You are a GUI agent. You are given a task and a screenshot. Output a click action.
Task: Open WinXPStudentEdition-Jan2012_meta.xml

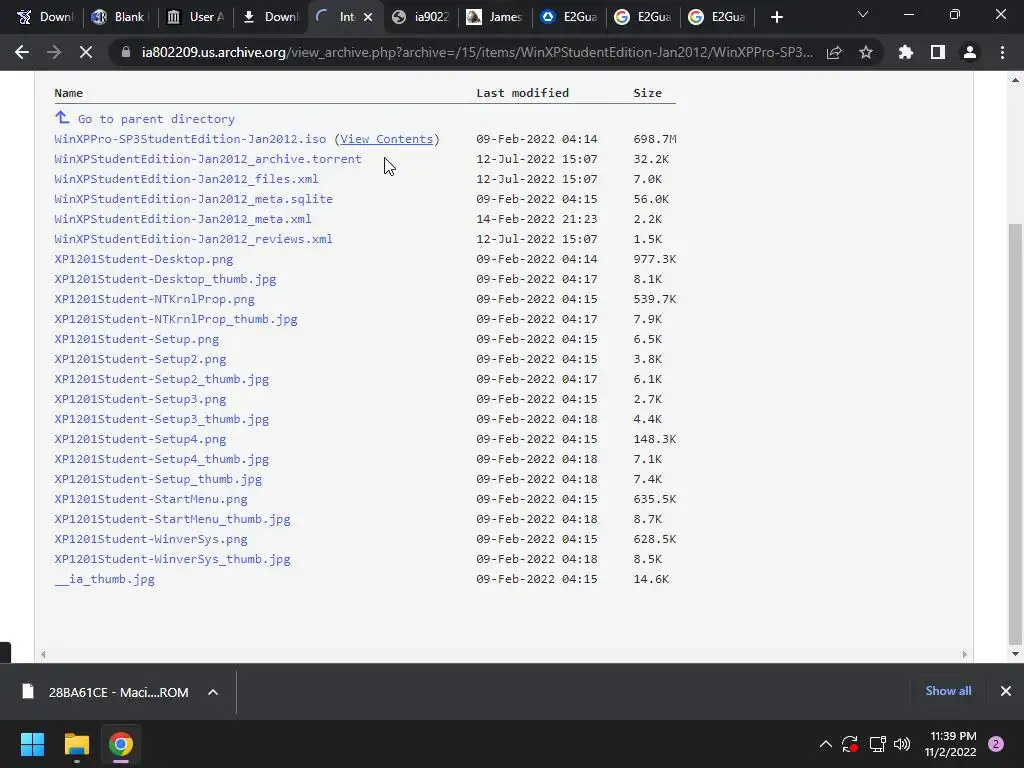(183, 219)
